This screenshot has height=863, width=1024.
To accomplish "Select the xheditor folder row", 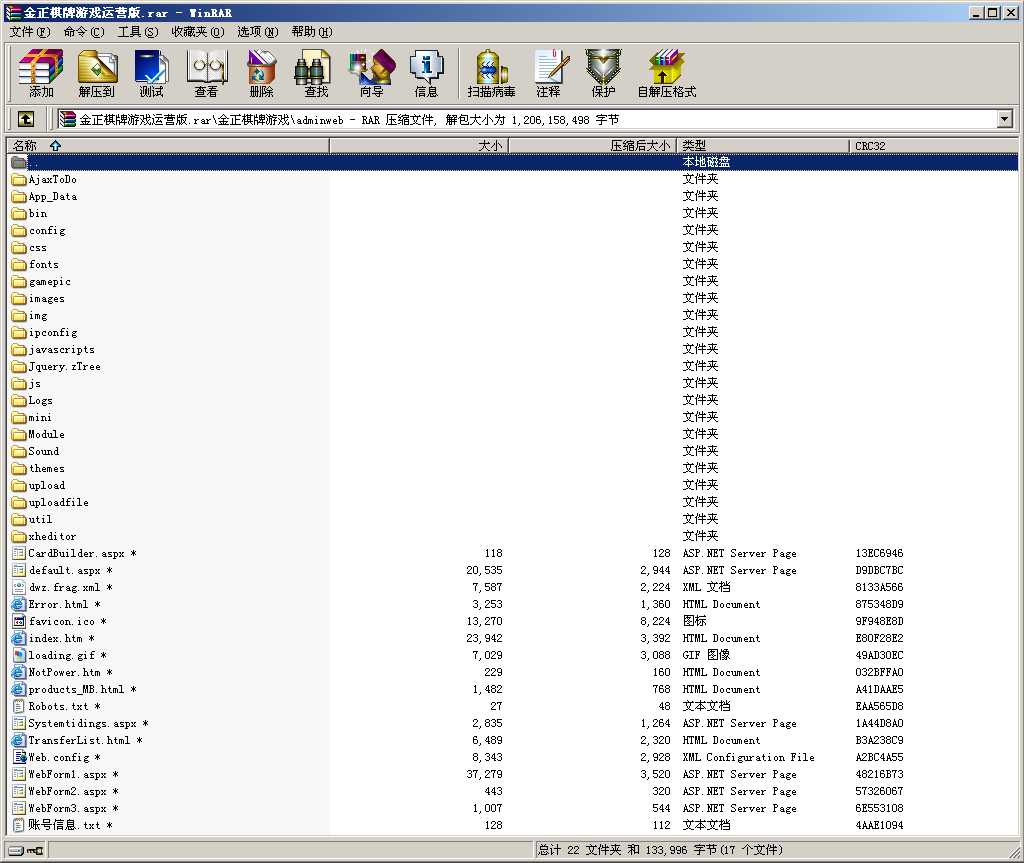I will click(513, 536).
